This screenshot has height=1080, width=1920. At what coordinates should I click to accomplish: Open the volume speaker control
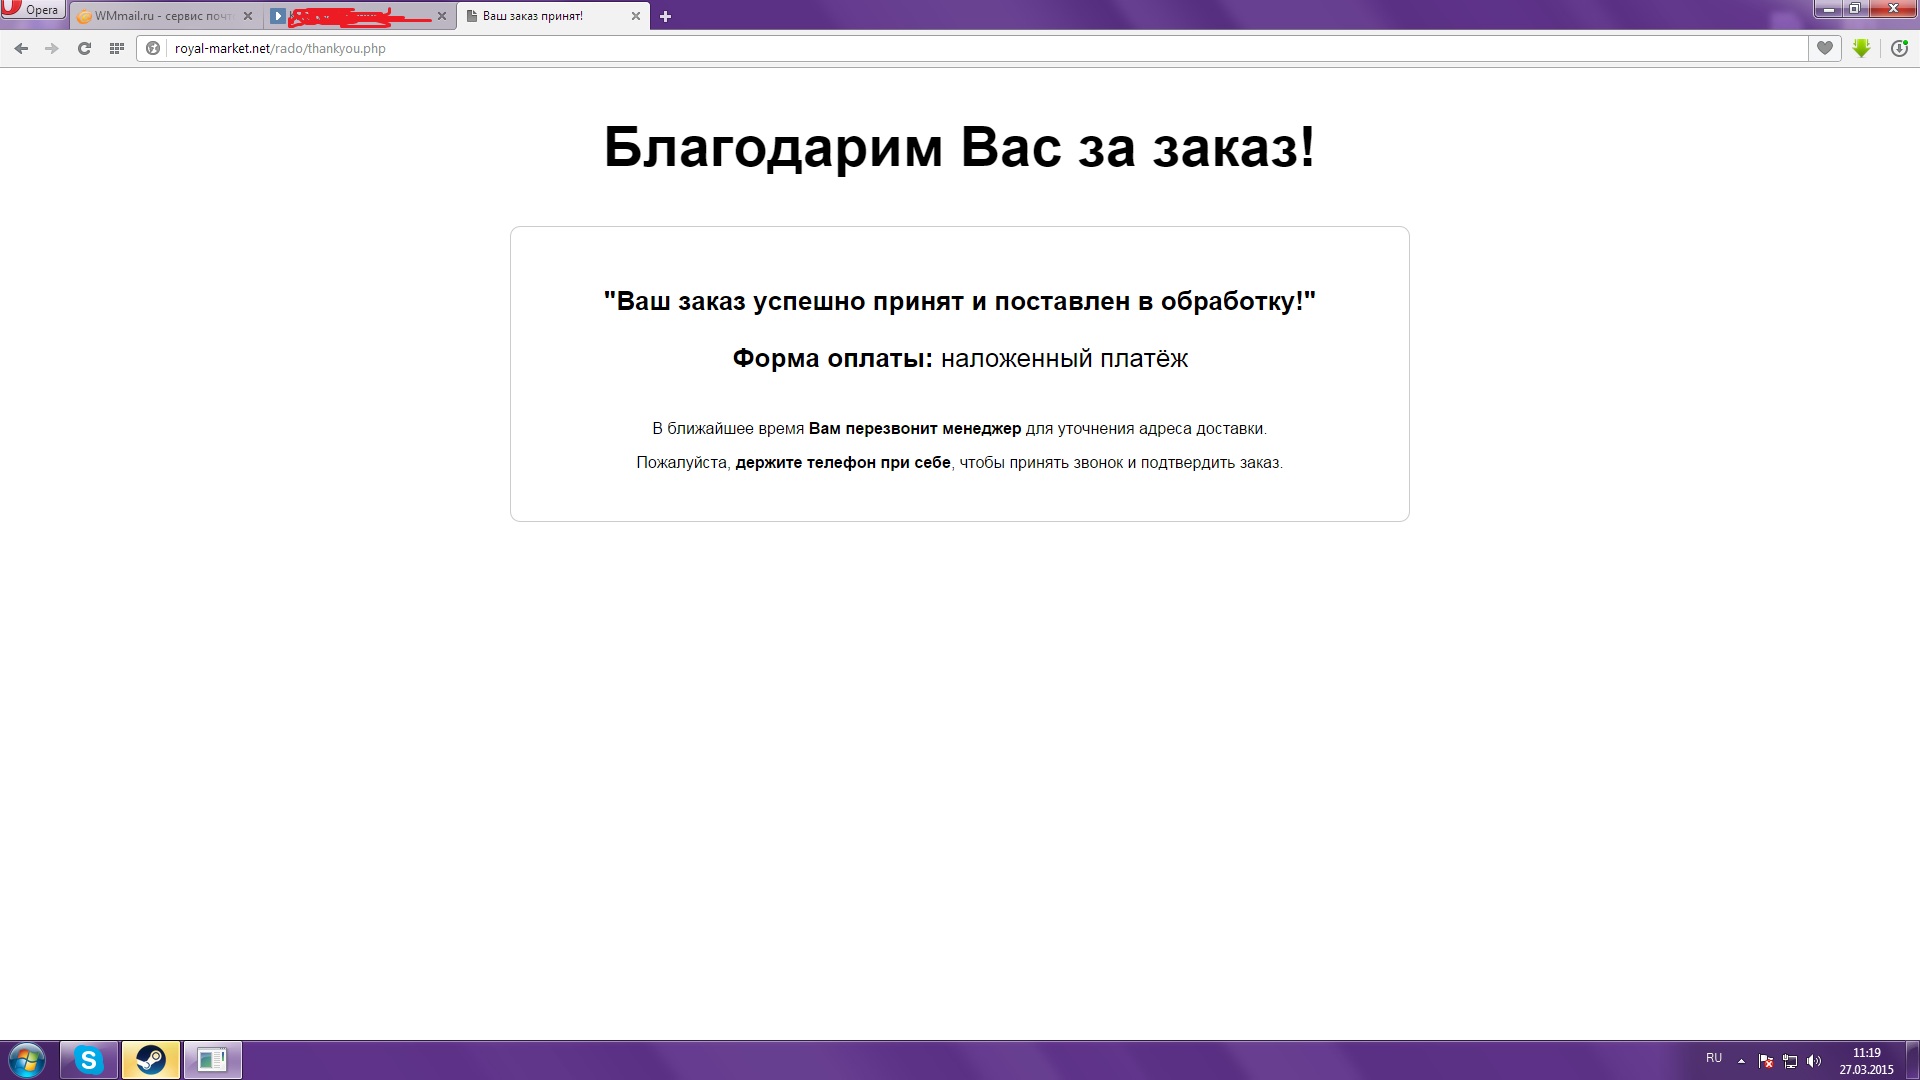click(x=1814, y=1061)
